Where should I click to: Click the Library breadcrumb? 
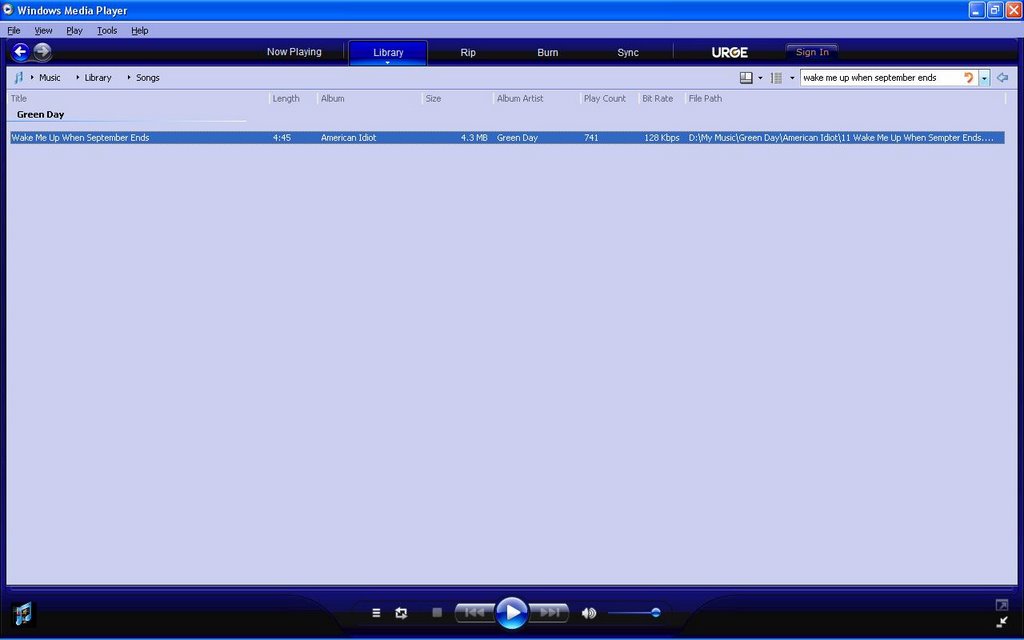click(98, 78)
